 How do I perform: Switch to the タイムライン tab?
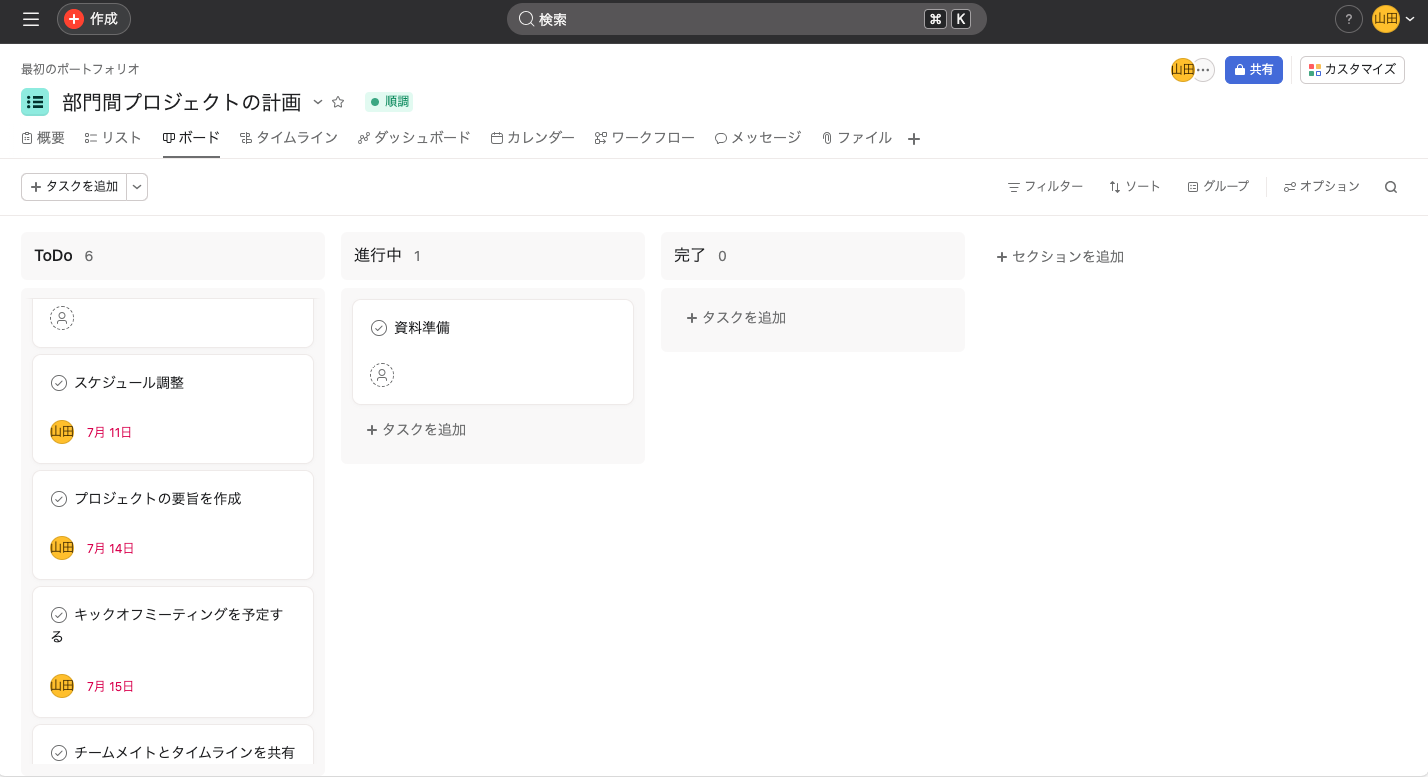pyautogui.click(x=289, y=138)
